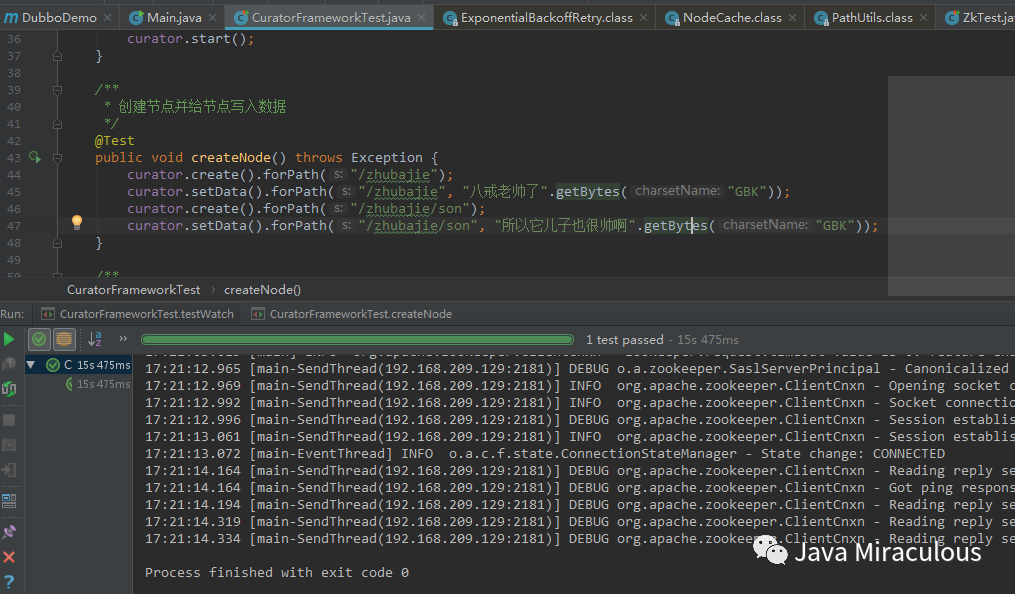The image size is (1015, 594).
Task: Click the Restore Layout icon
Action: [8, 501]
